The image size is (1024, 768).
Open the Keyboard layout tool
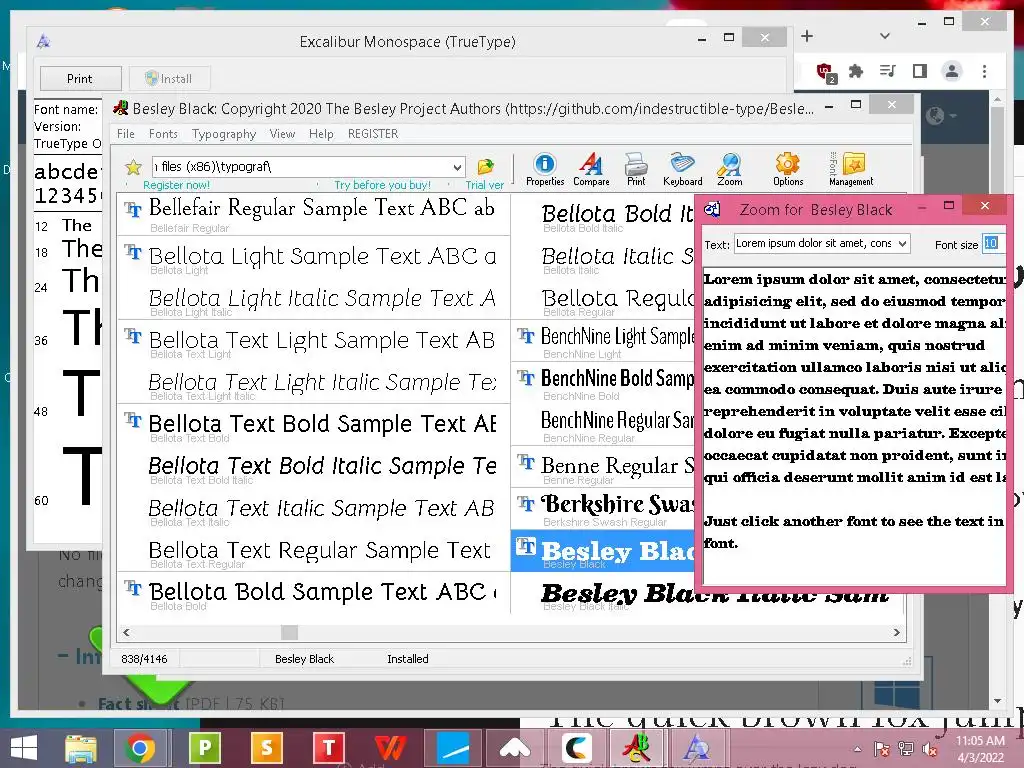(682, 170)
